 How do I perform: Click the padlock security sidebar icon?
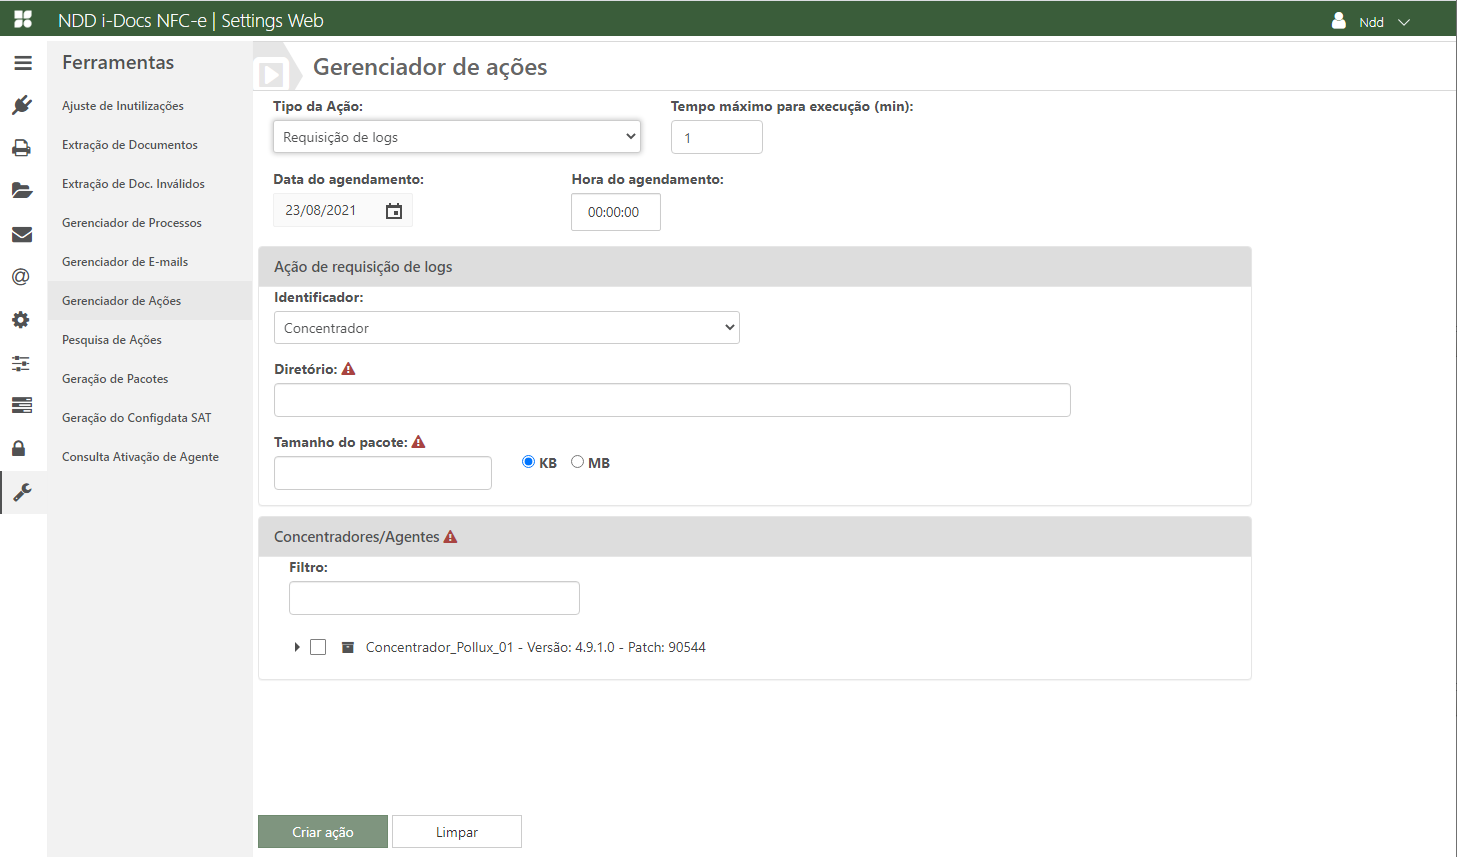pyautogui.click(x=19, y=448)
